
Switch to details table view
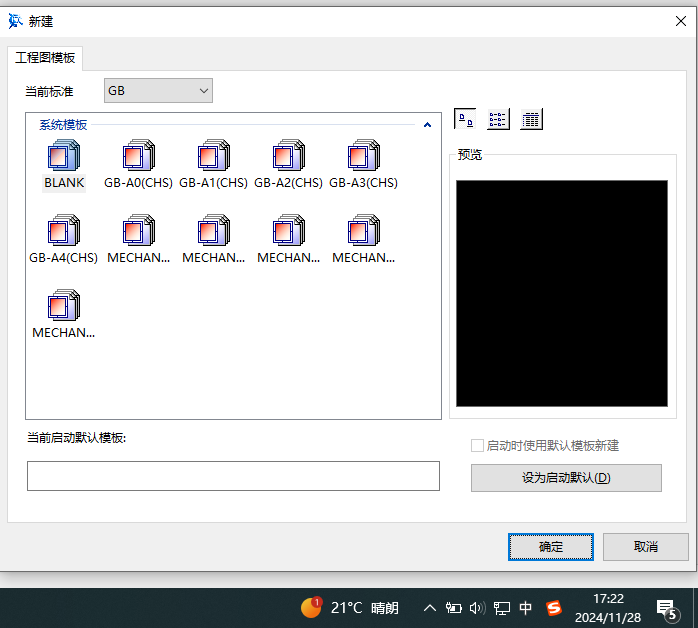531,119
